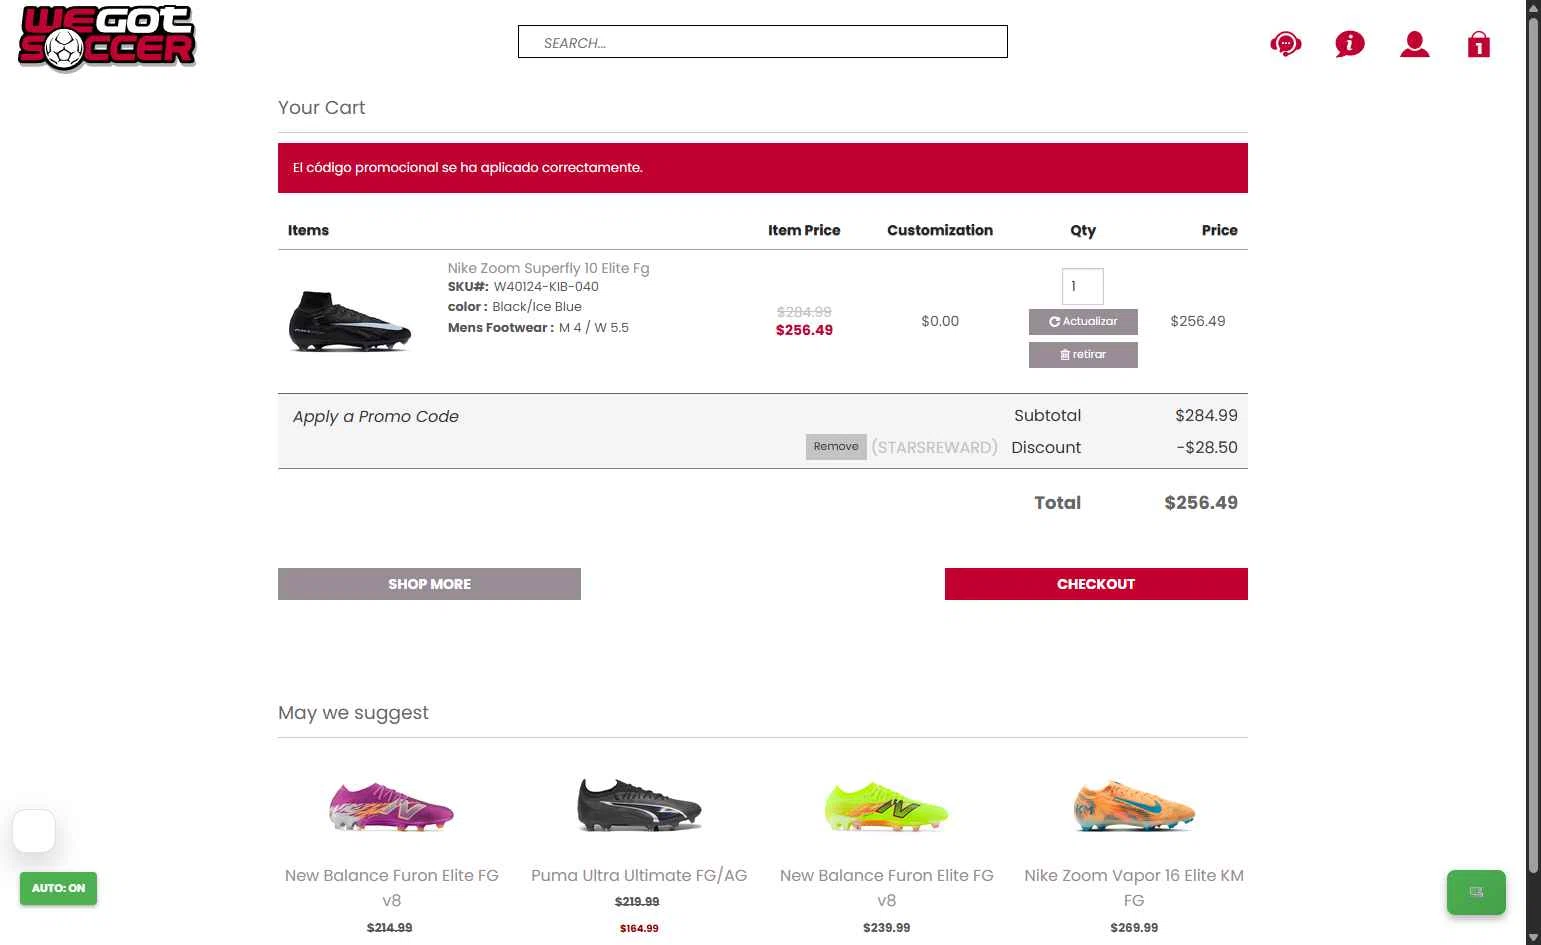This screenshot has height=945, width=1541.
Task: Click the $164.99 Puma sale price
Action: 639,928
